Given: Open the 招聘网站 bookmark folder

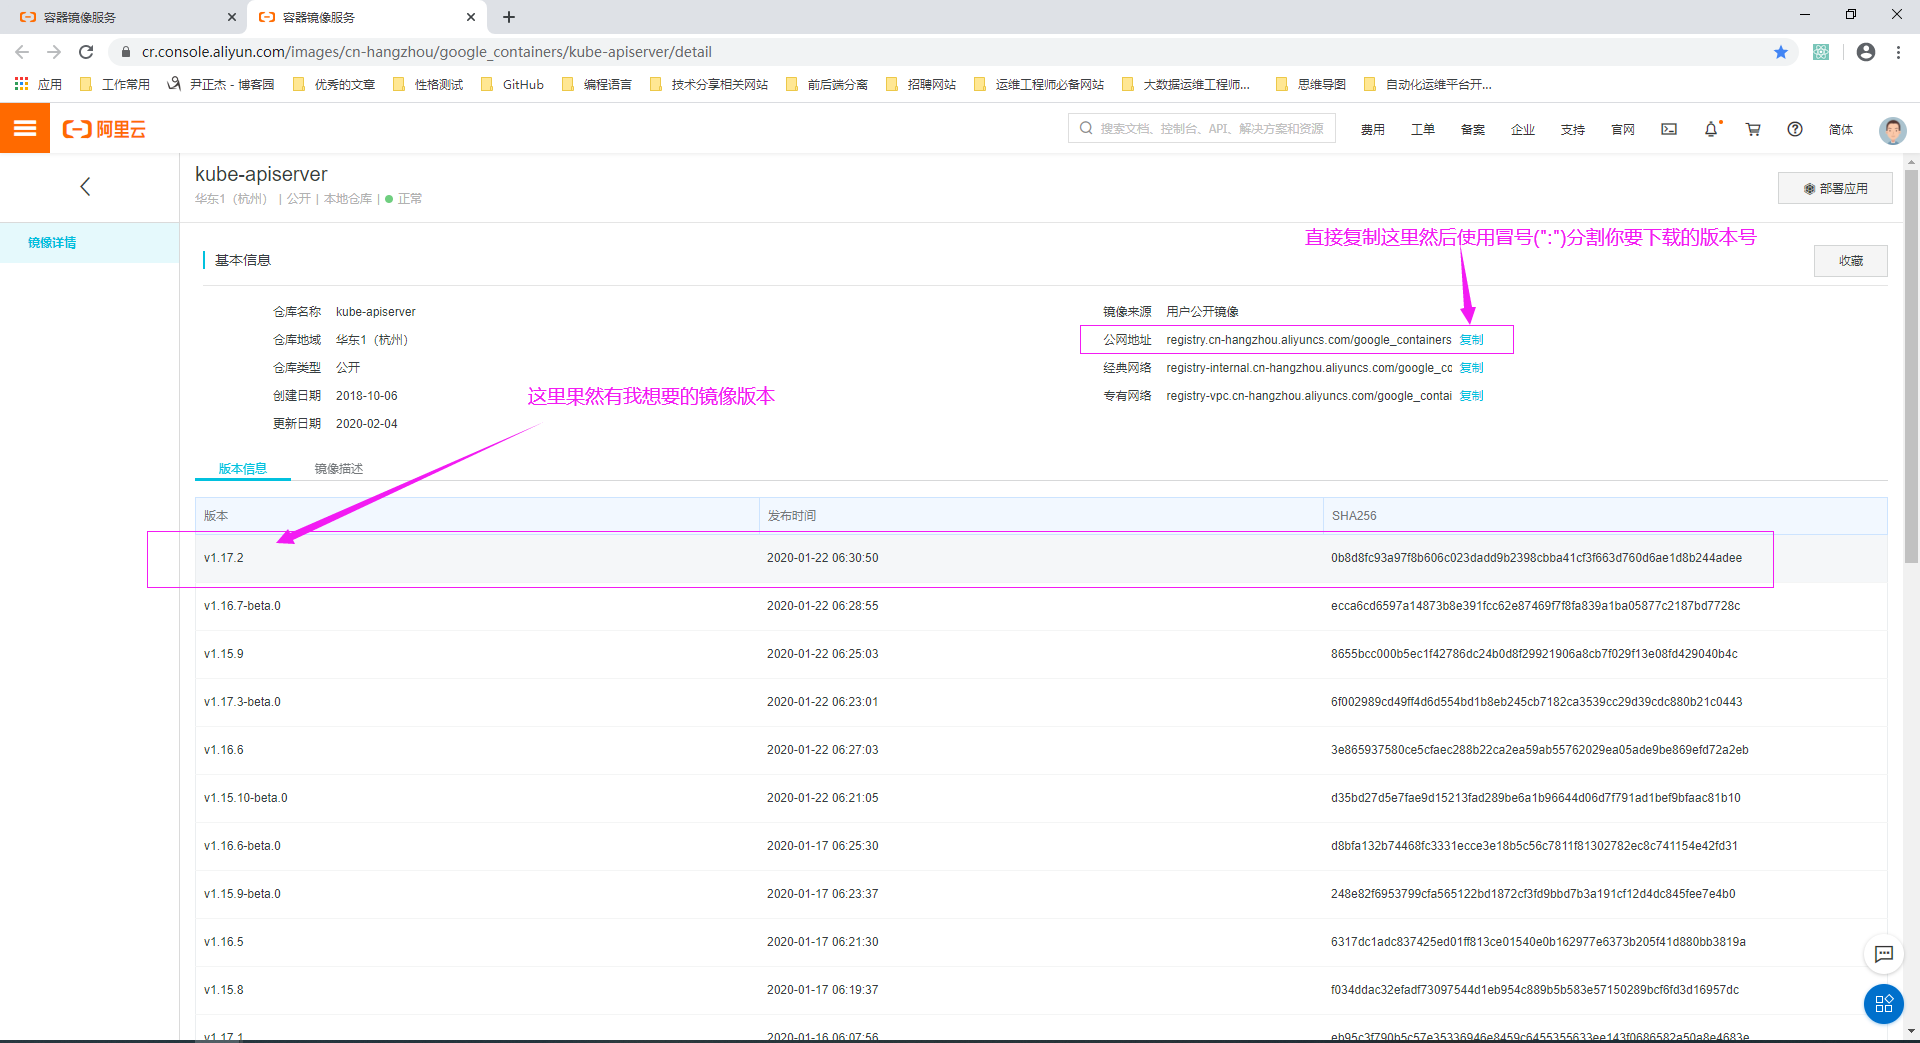Looking at the screenshot, I should (x=921, y=84).
